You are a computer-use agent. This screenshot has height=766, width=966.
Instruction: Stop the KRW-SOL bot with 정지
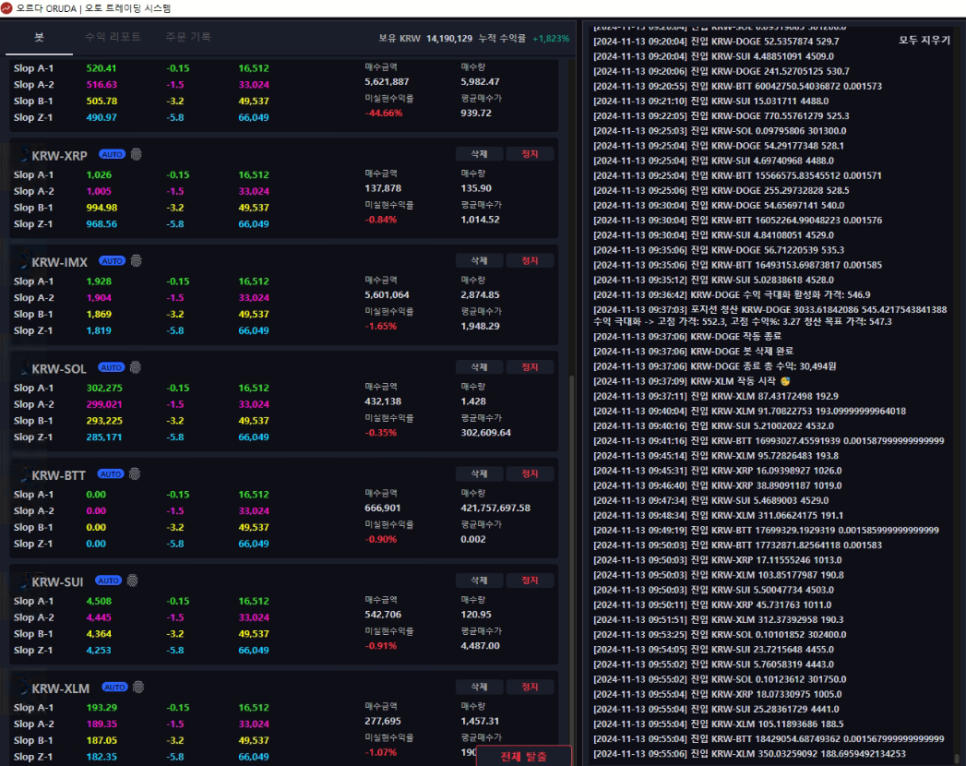[x=530, y=367]
